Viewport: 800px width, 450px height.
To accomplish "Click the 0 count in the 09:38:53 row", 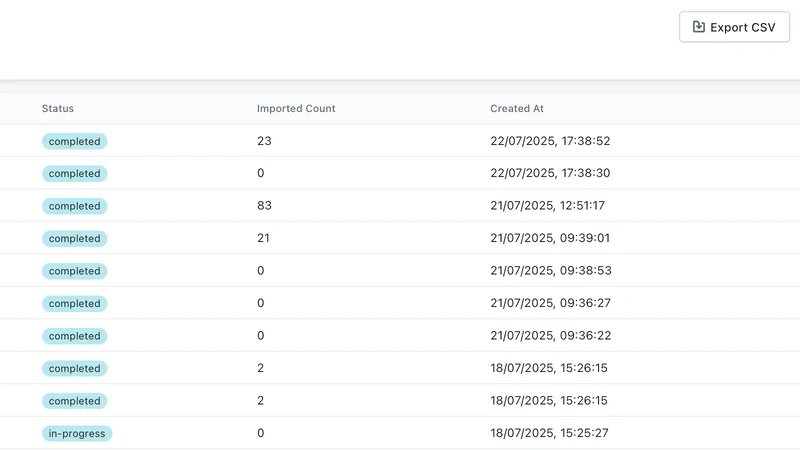I will click(x=261, y=270).
